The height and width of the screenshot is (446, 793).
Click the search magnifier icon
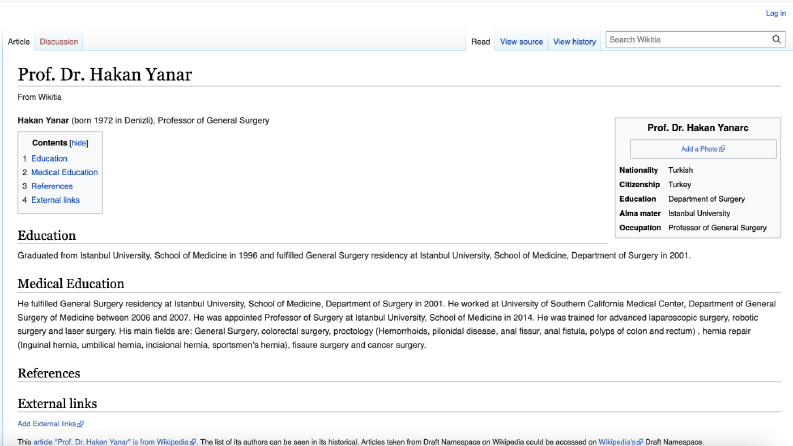[776, 39]
